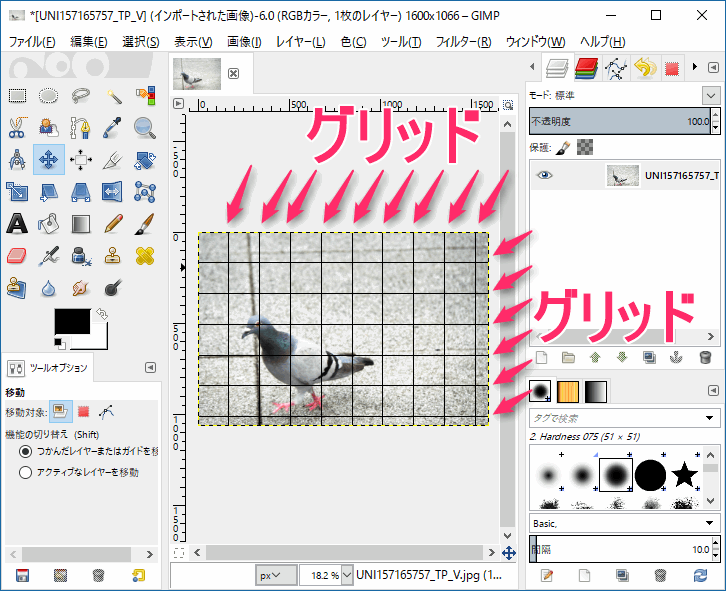Select 'Move grabbed layer or guide' radio option
Image resolution: width=726 pixels, height=591 pixels.
25,451
